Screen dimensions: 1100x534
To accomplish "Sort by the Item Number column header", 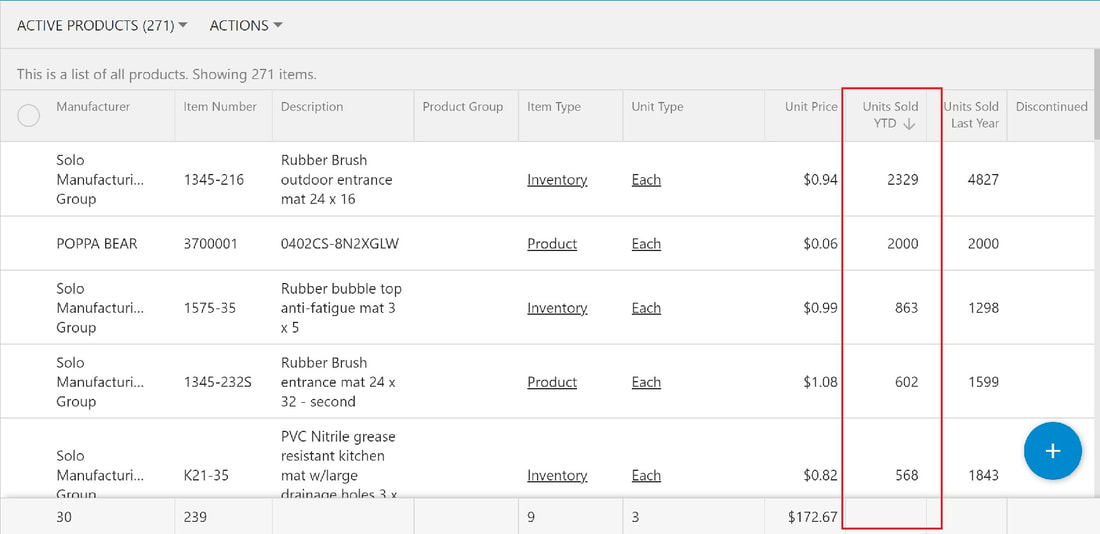I will click(x=220, y=107).
